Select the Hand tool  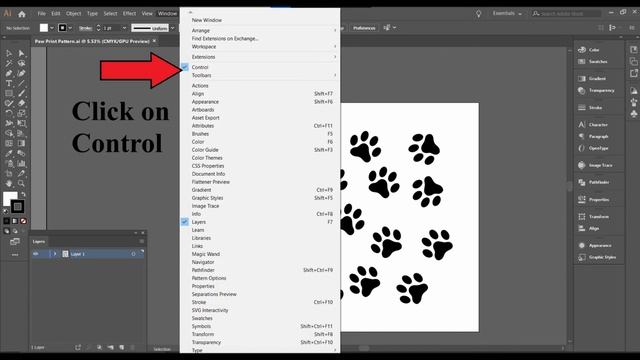[x=9, y=184]
